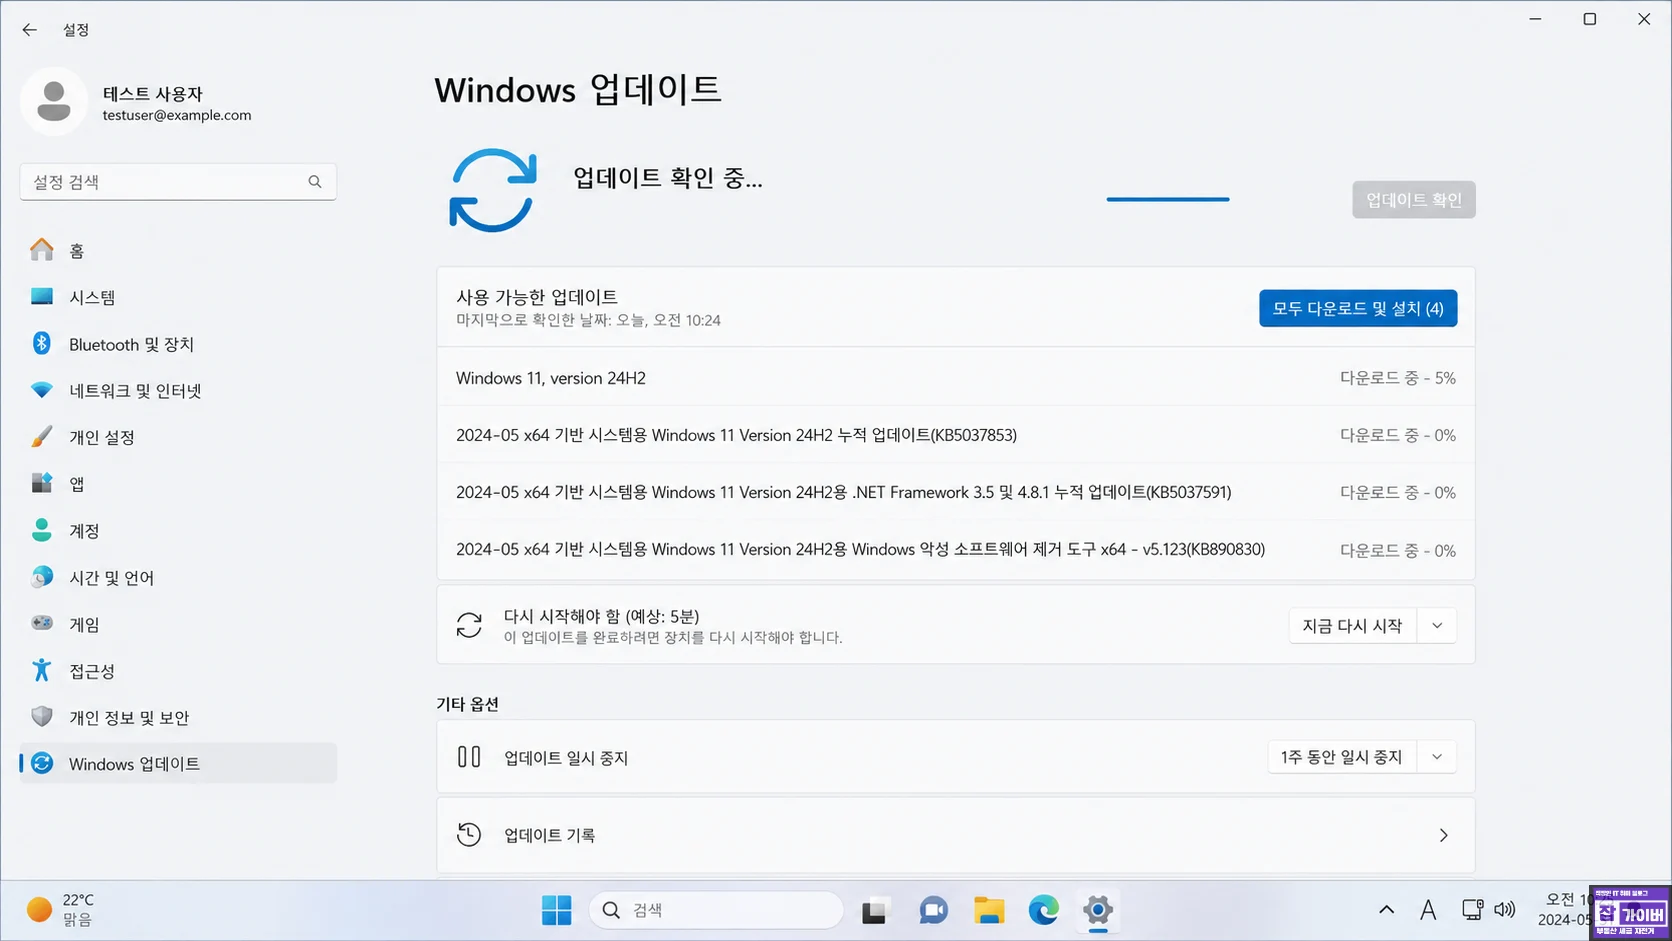The image size is (1672, 941).
Task: Open the Windows Start menu
Action: pos(557,910)
